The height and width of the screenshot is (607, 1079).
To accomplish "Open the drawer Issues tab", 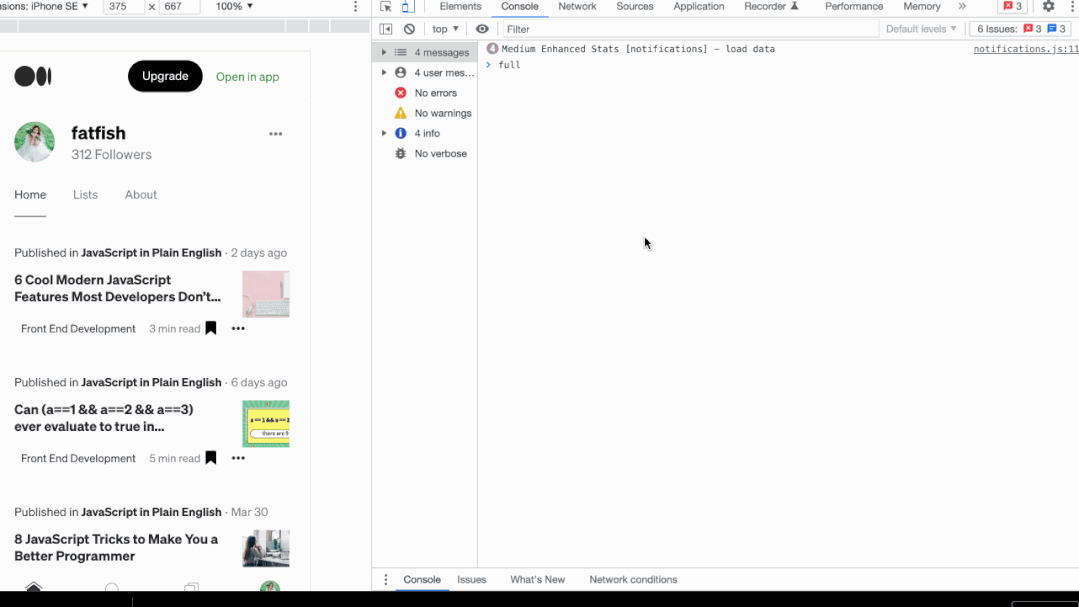I will pos(471,579).
